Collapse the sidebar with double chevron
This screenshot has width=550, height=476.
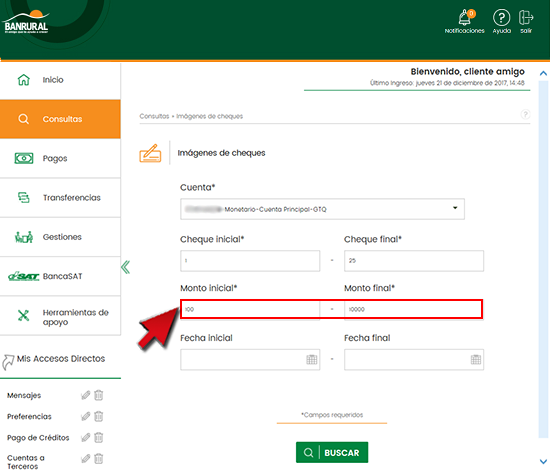click(125, 267)
